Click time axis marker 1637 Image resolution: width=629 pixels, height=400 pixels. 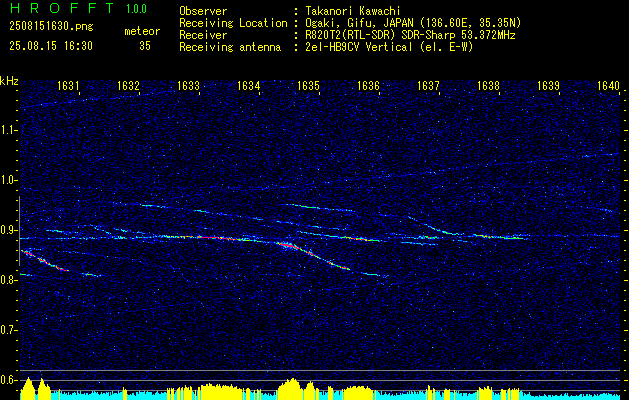tap(428, 85)
